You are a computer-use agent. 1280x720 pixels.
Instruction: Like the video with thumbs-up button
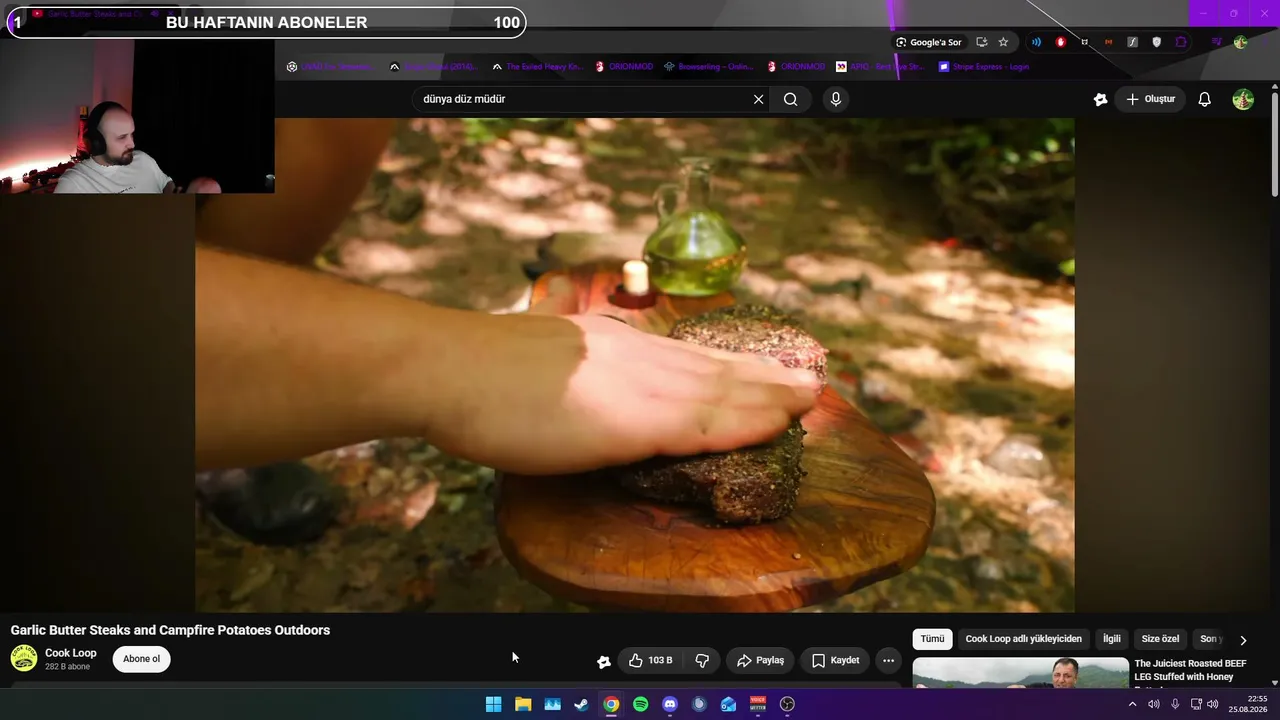click(650, 660)
